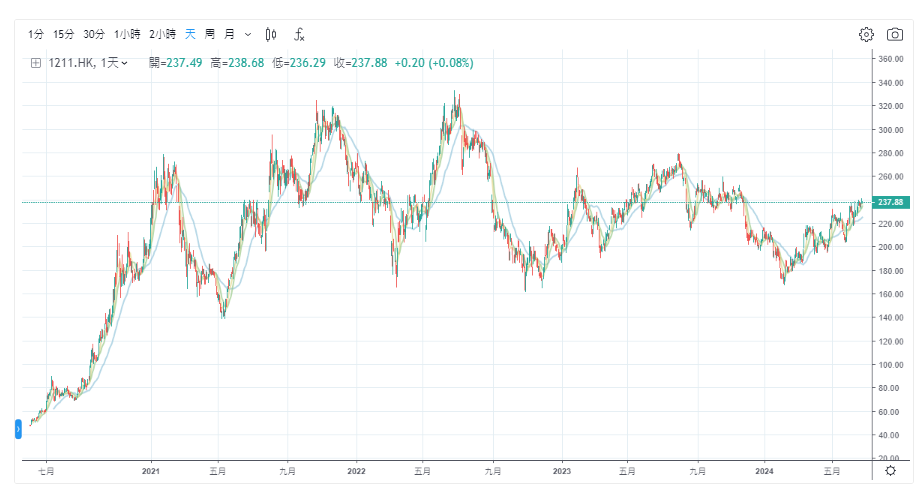Take a chart snapshot with camera icon
921x497 pixels.
pos(894,34)
